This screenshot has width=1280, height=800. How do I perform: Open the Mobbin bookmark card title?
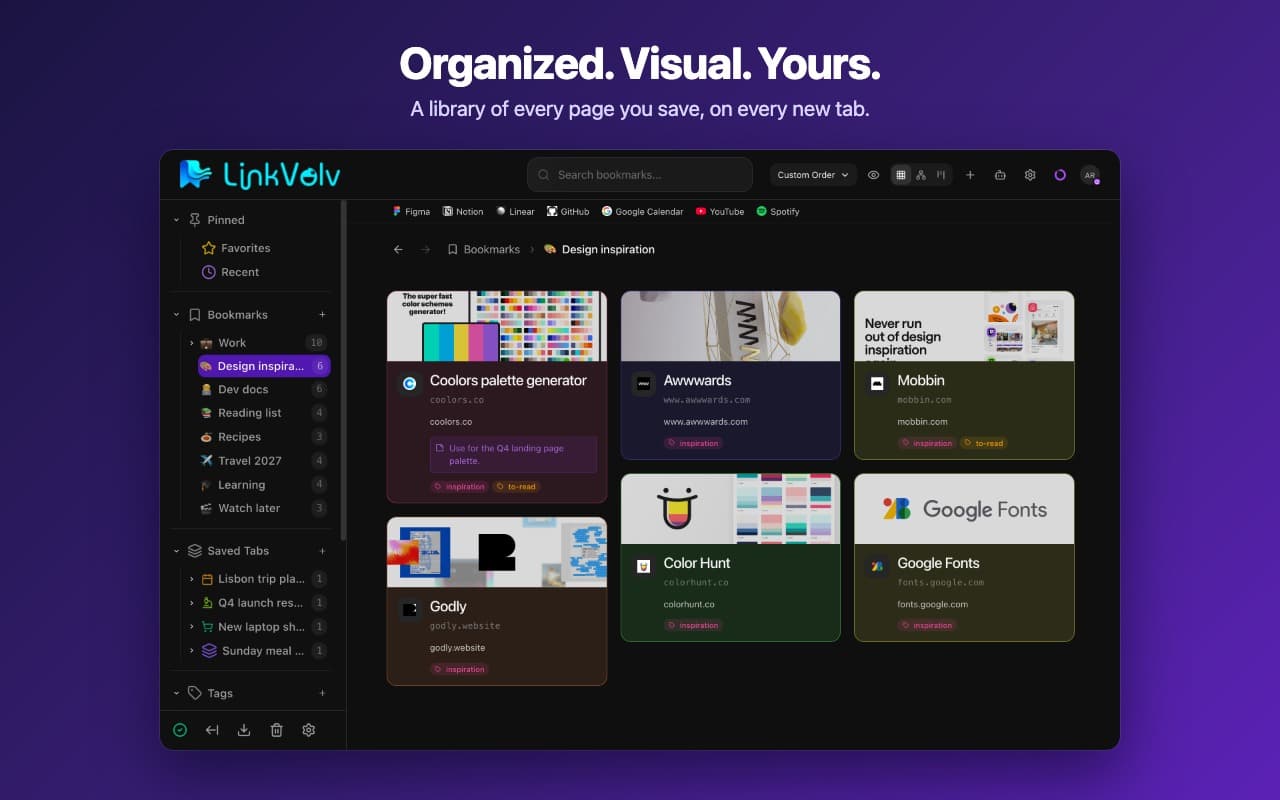(921, 381)
